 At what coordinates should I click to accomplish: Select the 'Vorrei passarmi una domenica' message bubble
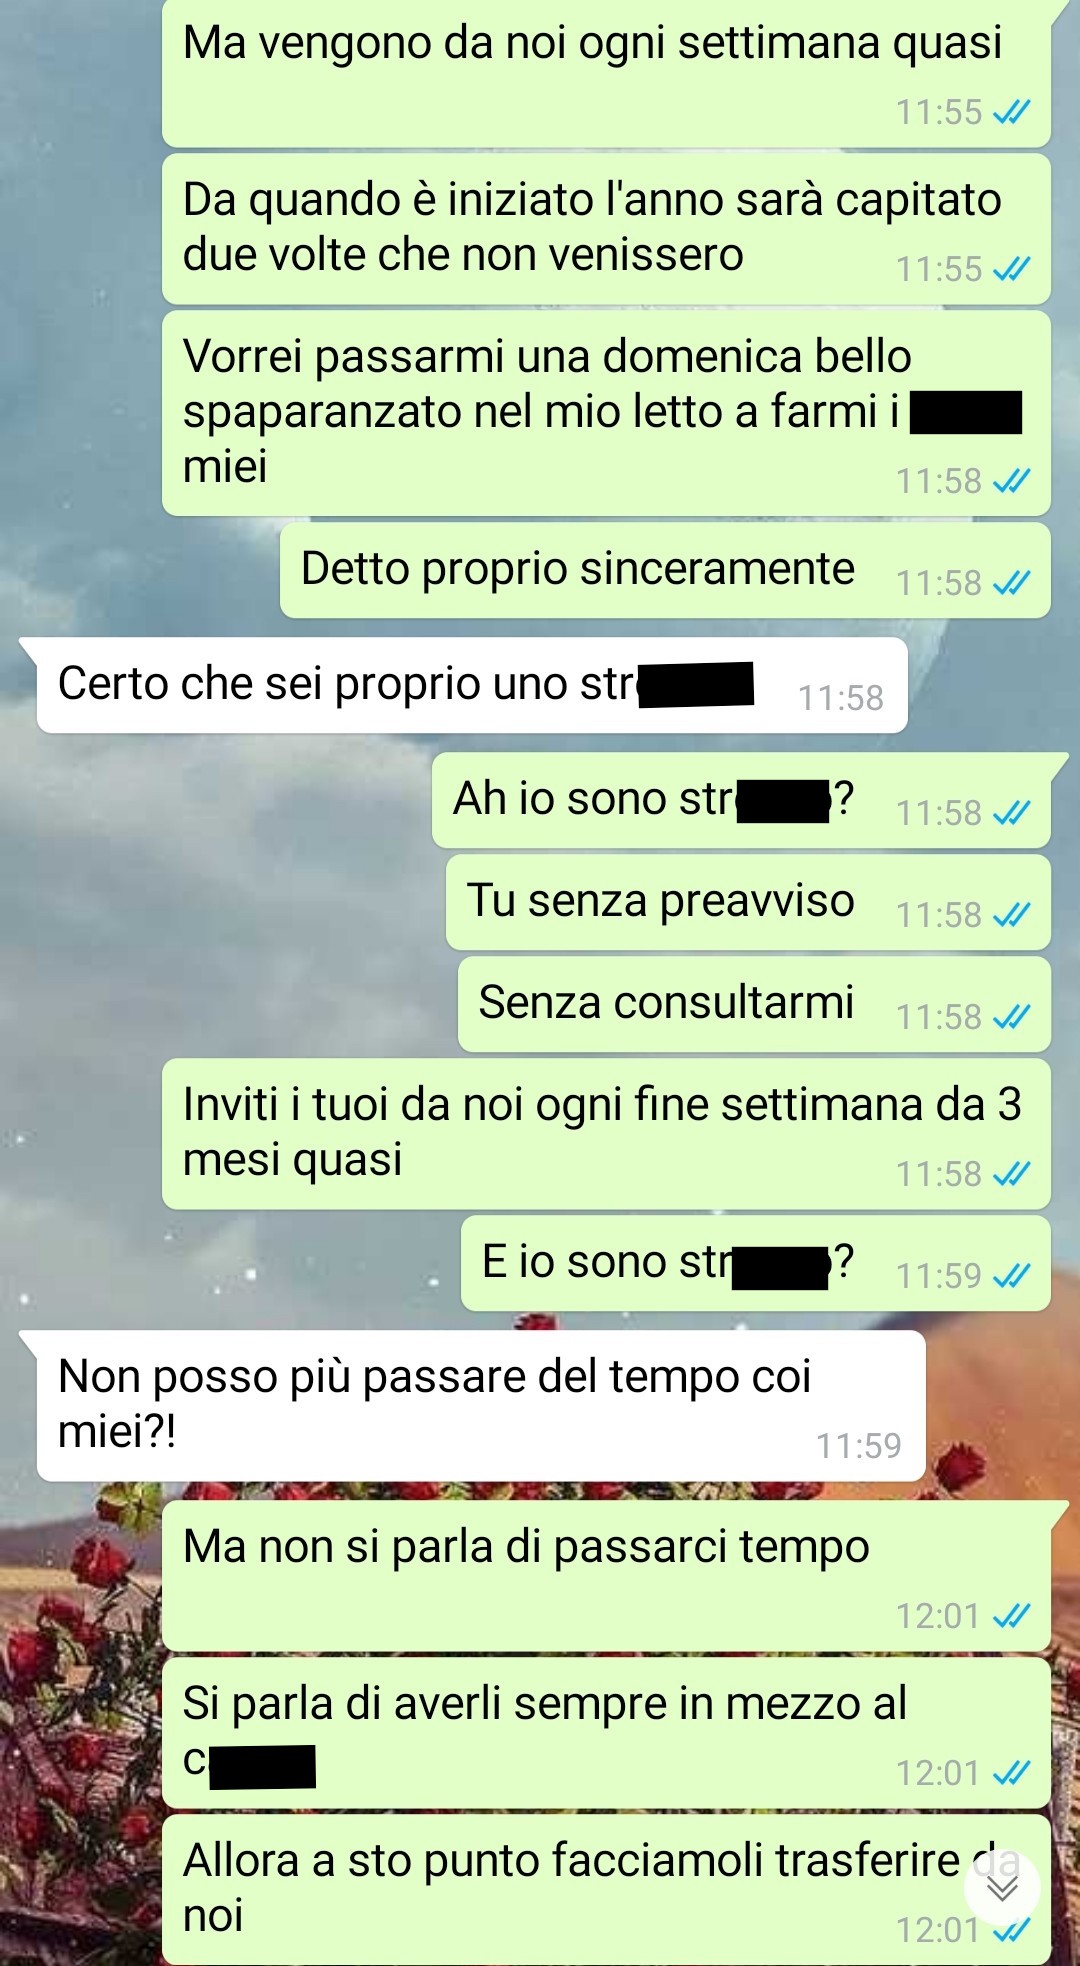pyautogui.click(x=606, y=413)
